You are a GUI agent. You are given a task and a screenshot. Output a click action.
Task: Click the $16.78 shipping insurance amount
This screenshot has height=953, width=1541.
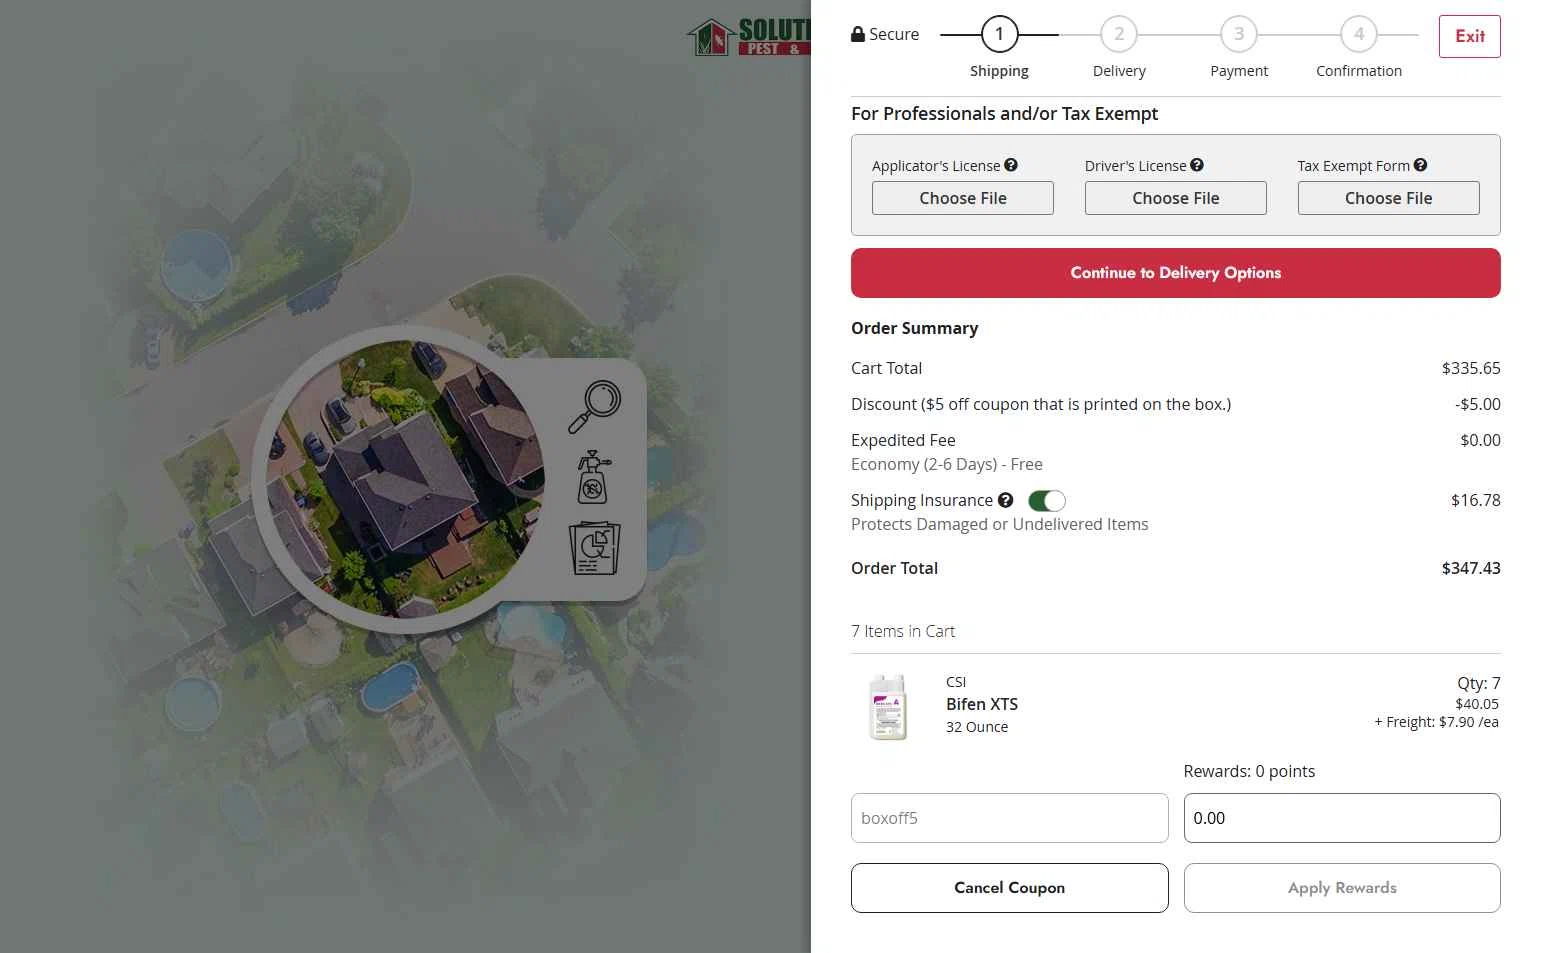pos(1476,500)
